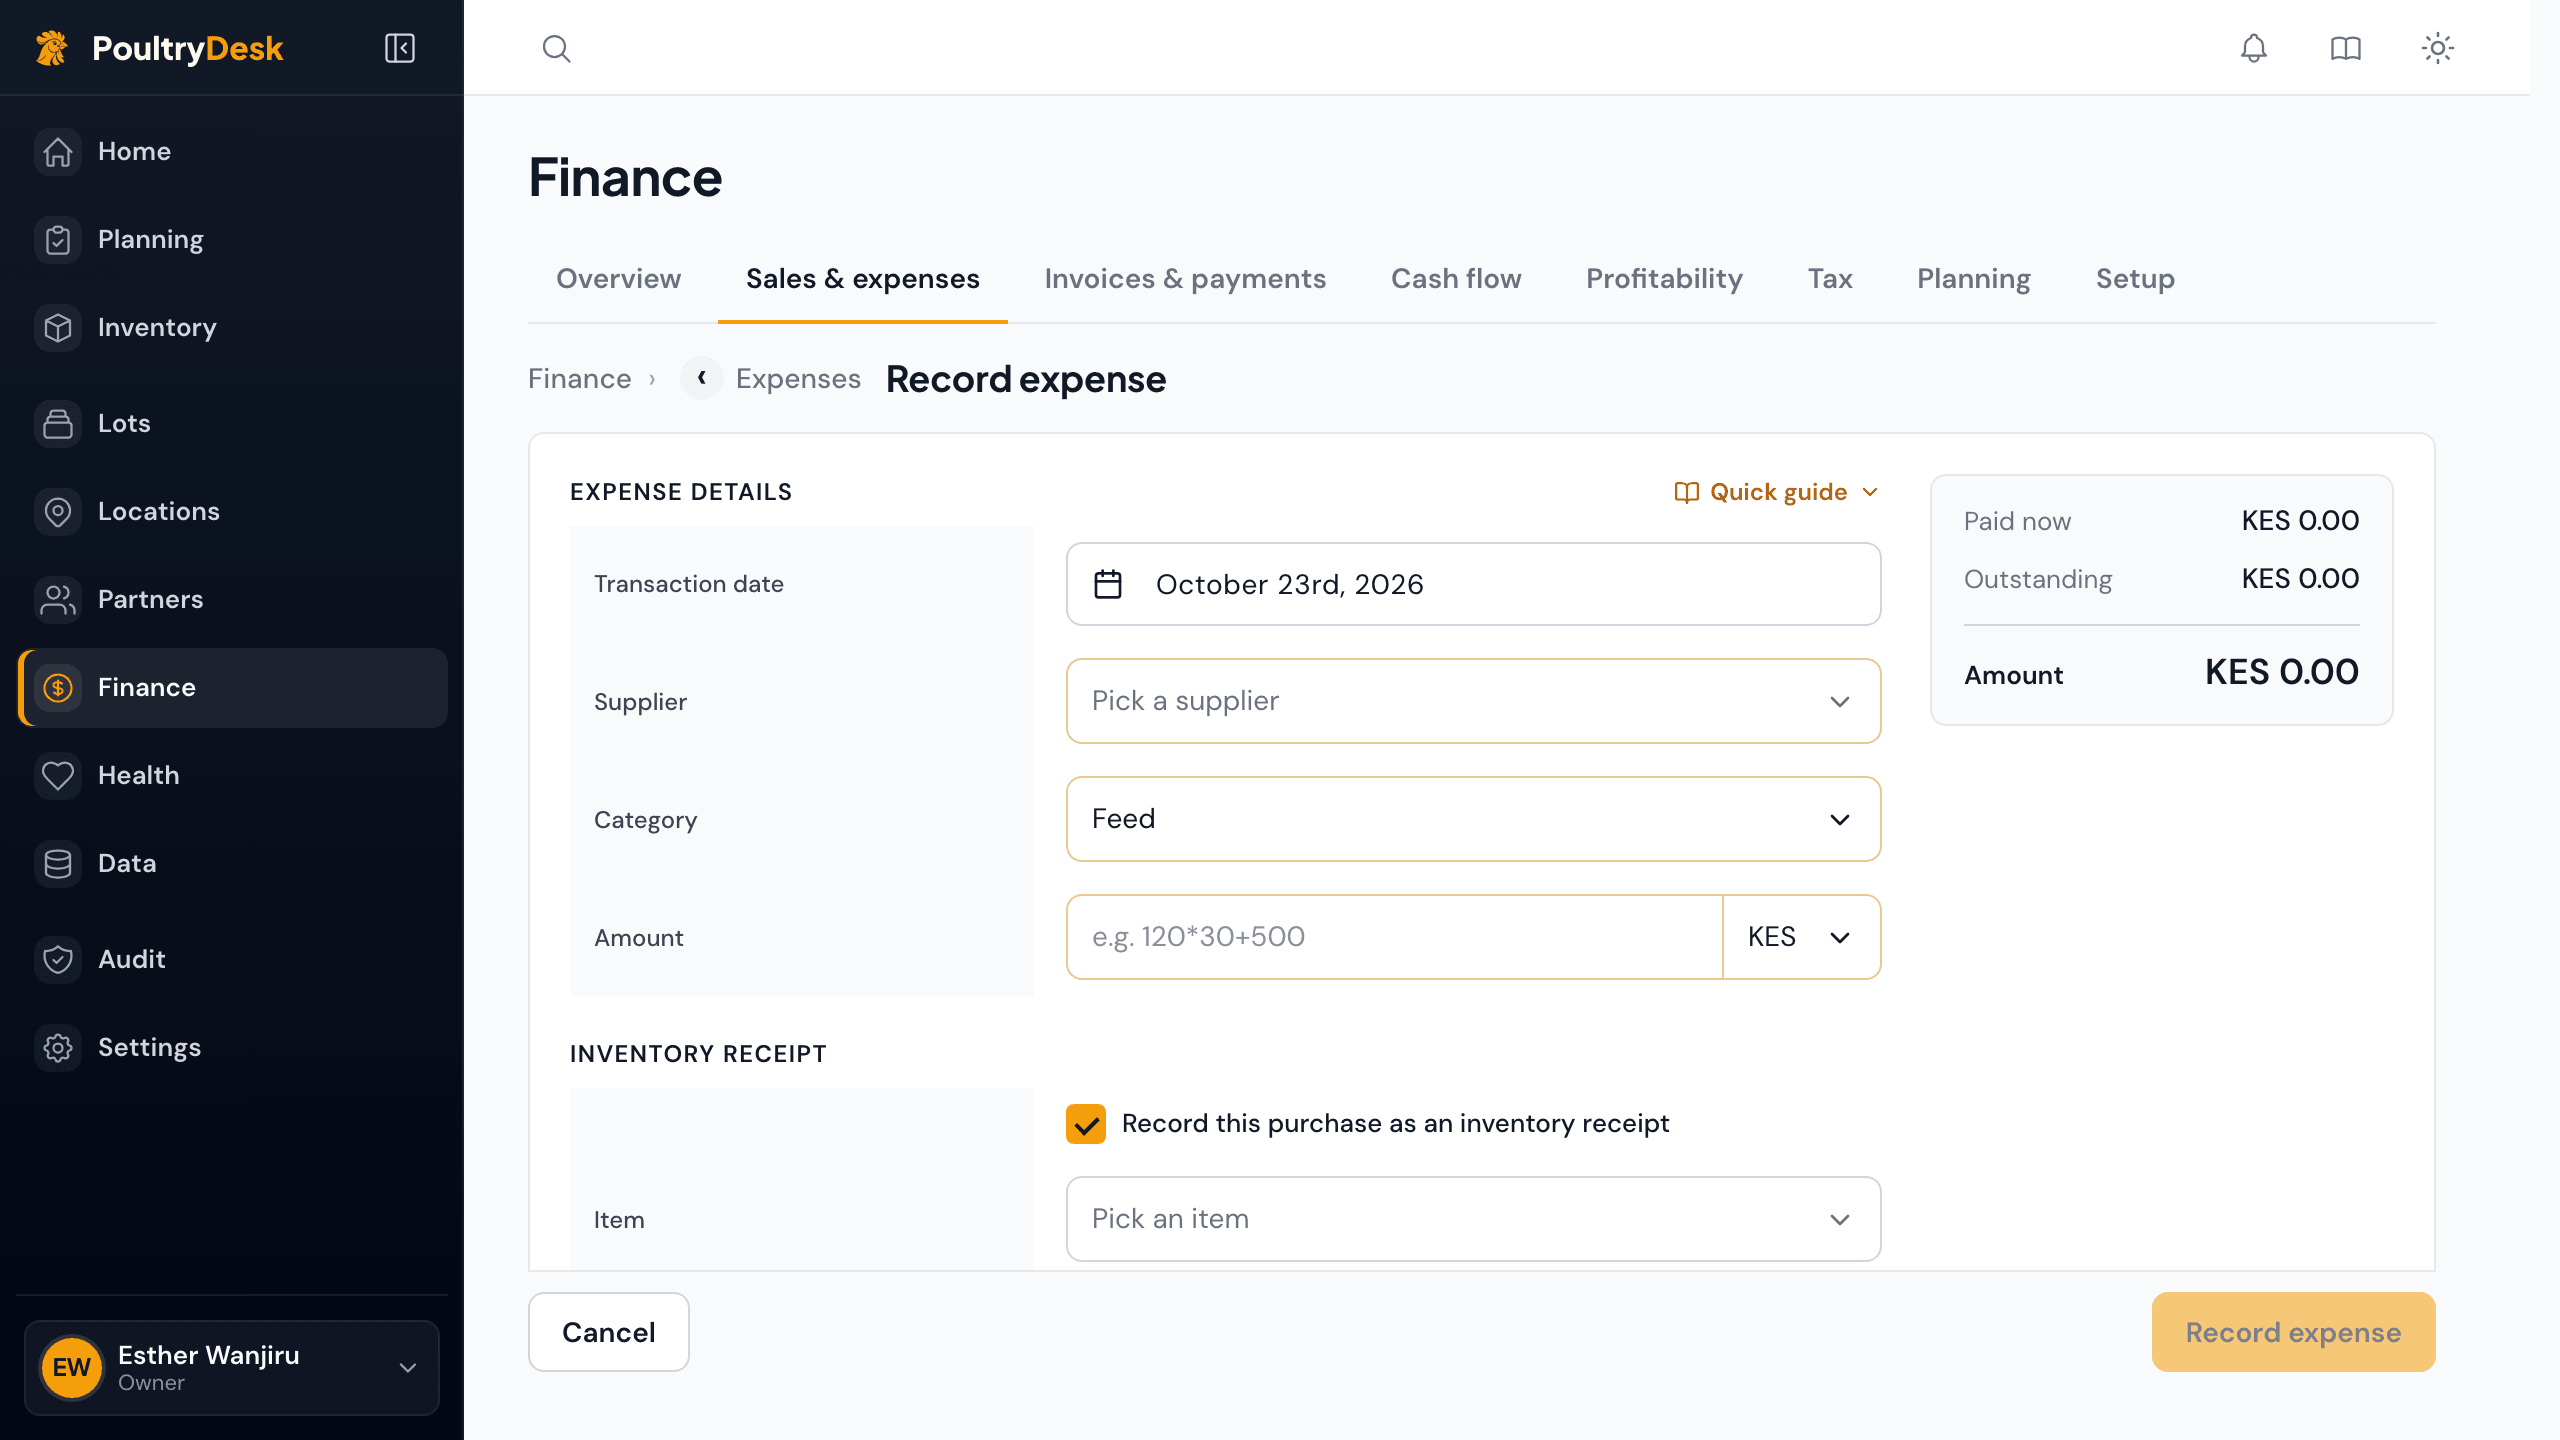
Task: Click the Partners people icon
Action: pos(58,600)
